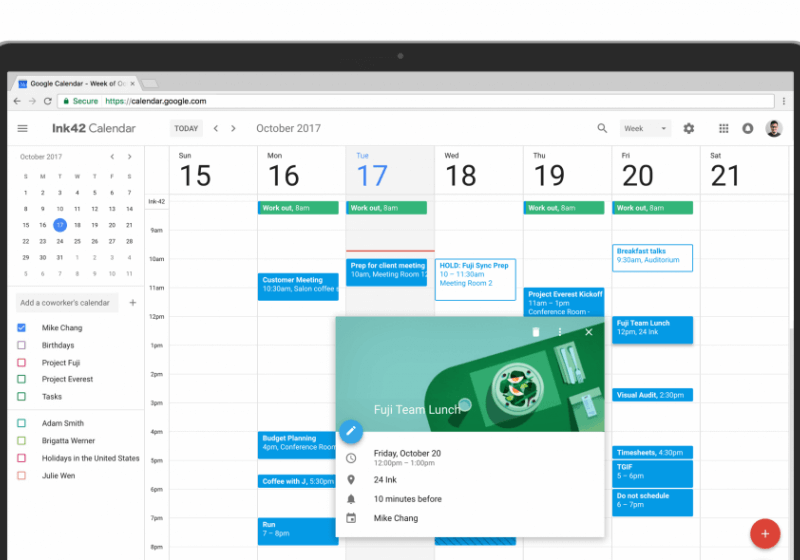Click the search magnifier icon
800x560 pixels.
(x=602, y=129)
